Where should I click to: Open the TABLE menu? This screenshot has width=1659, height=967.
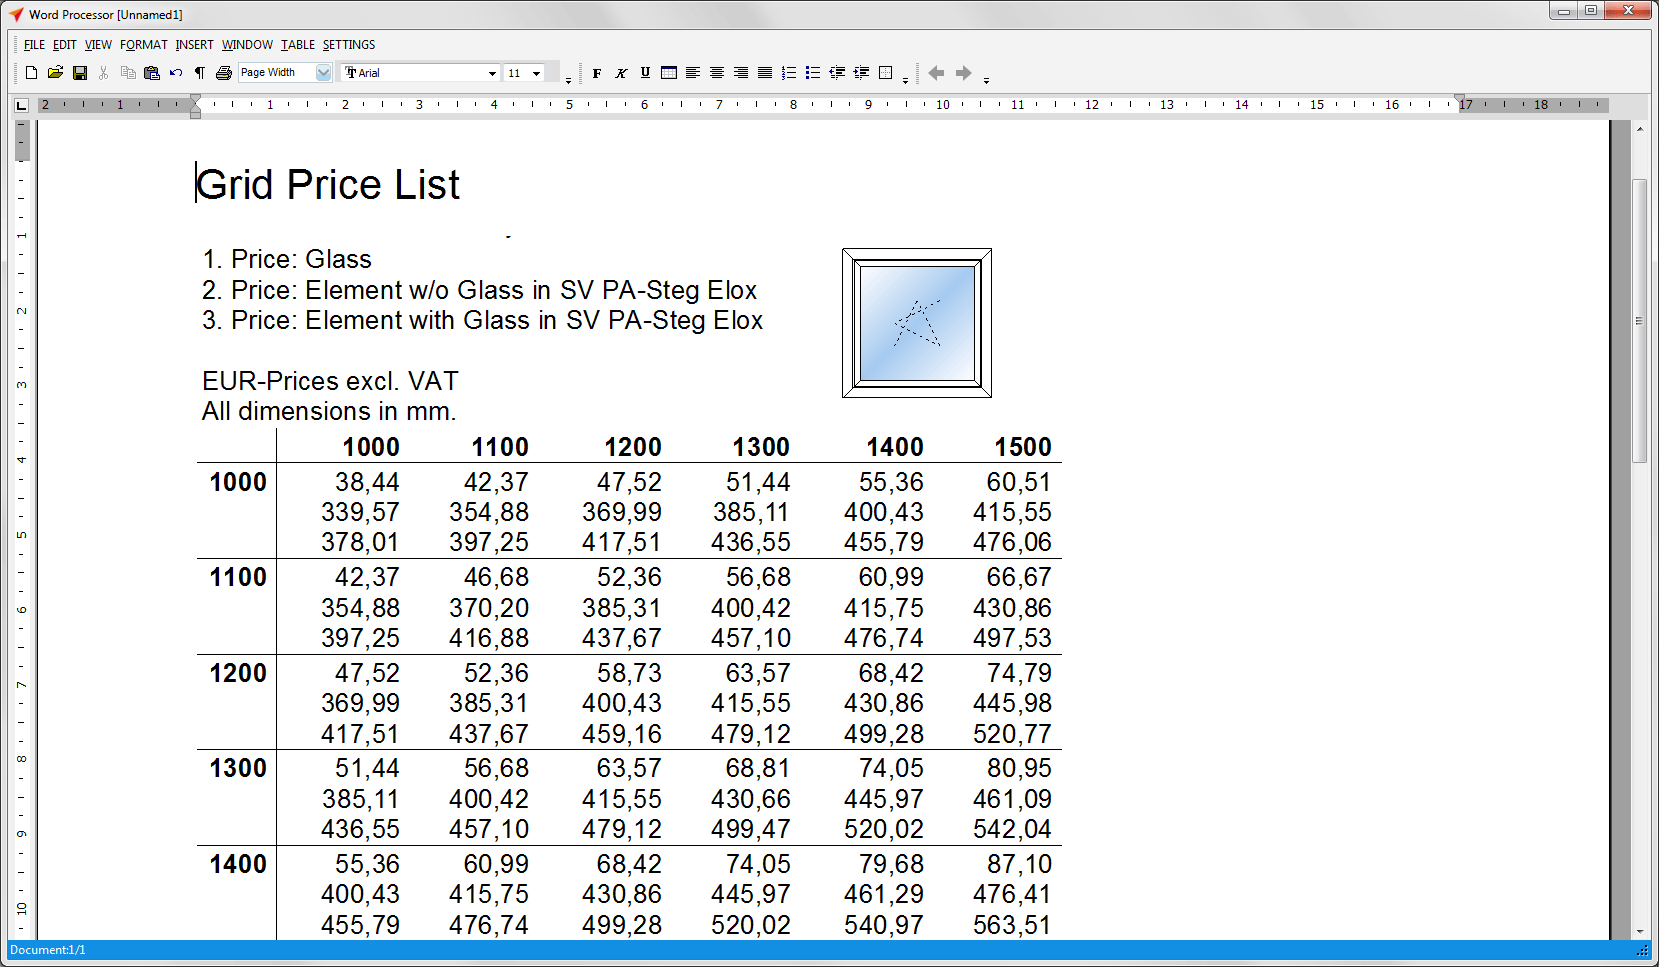(x=297, y=44)
